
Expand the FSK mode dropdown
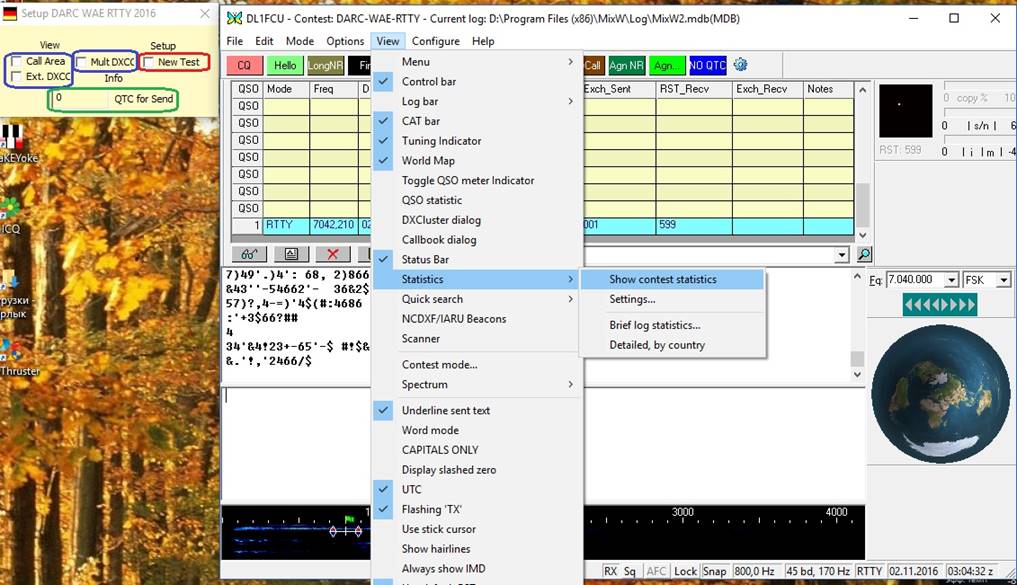[1002, 281]
